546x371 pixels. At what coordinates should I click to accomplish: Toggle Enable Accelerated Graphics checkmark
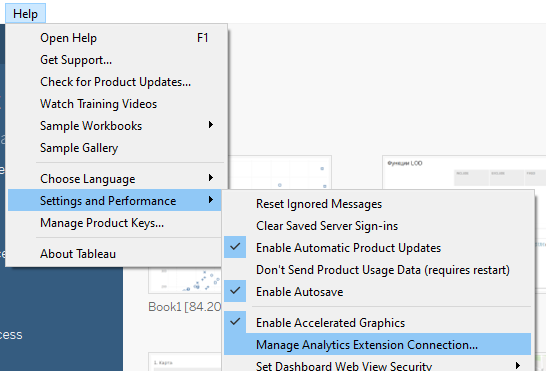point(235,322)
